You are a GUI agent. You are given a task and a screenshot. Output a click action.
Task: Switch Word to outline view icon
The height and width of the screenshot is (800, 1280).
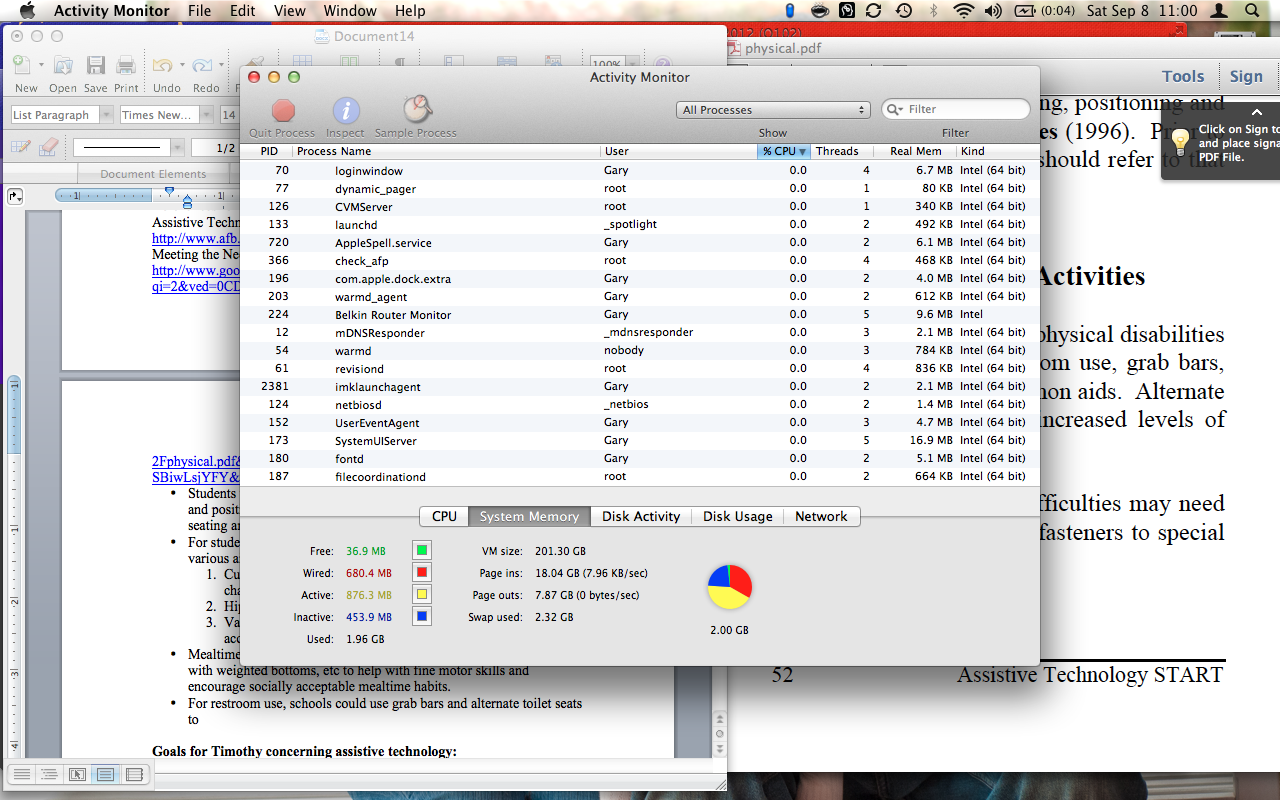pos(48,773)
